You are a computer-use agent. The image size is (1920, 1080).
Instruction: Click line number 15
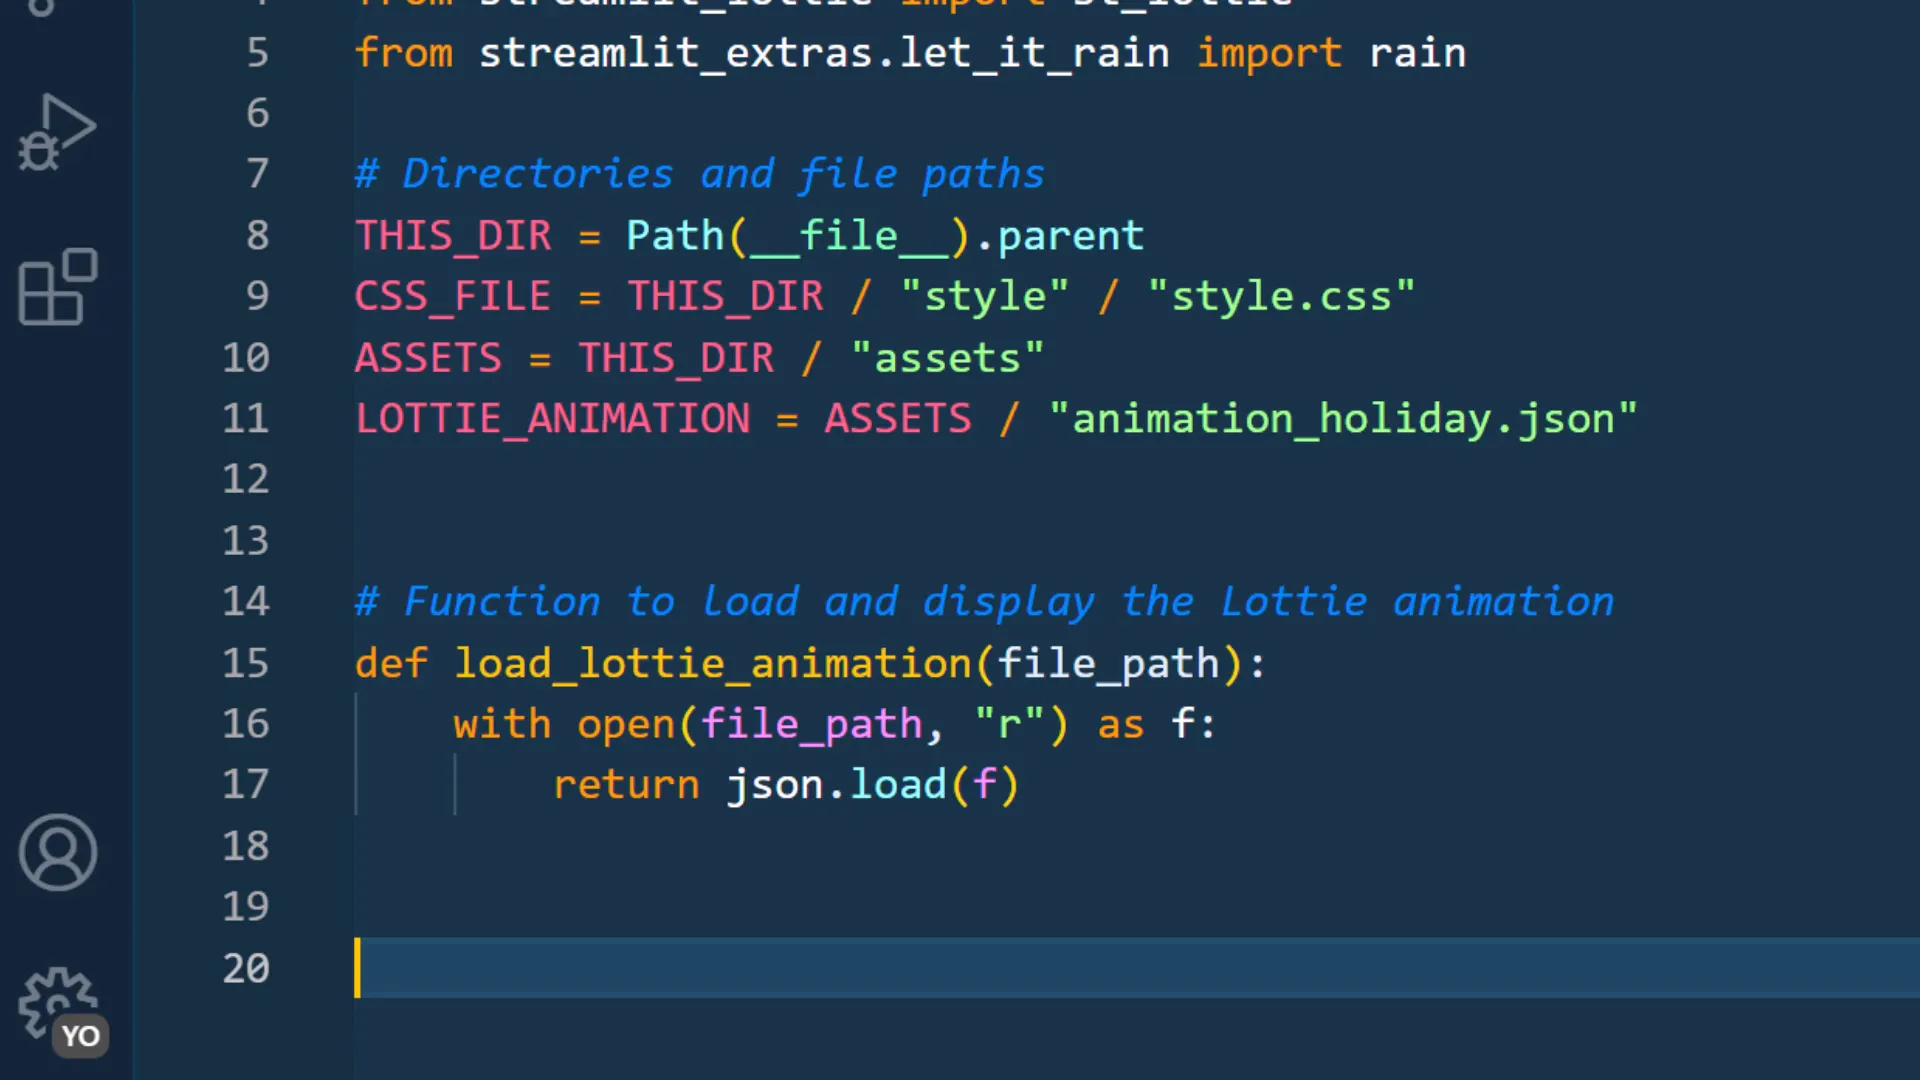[x=246, y=663]
